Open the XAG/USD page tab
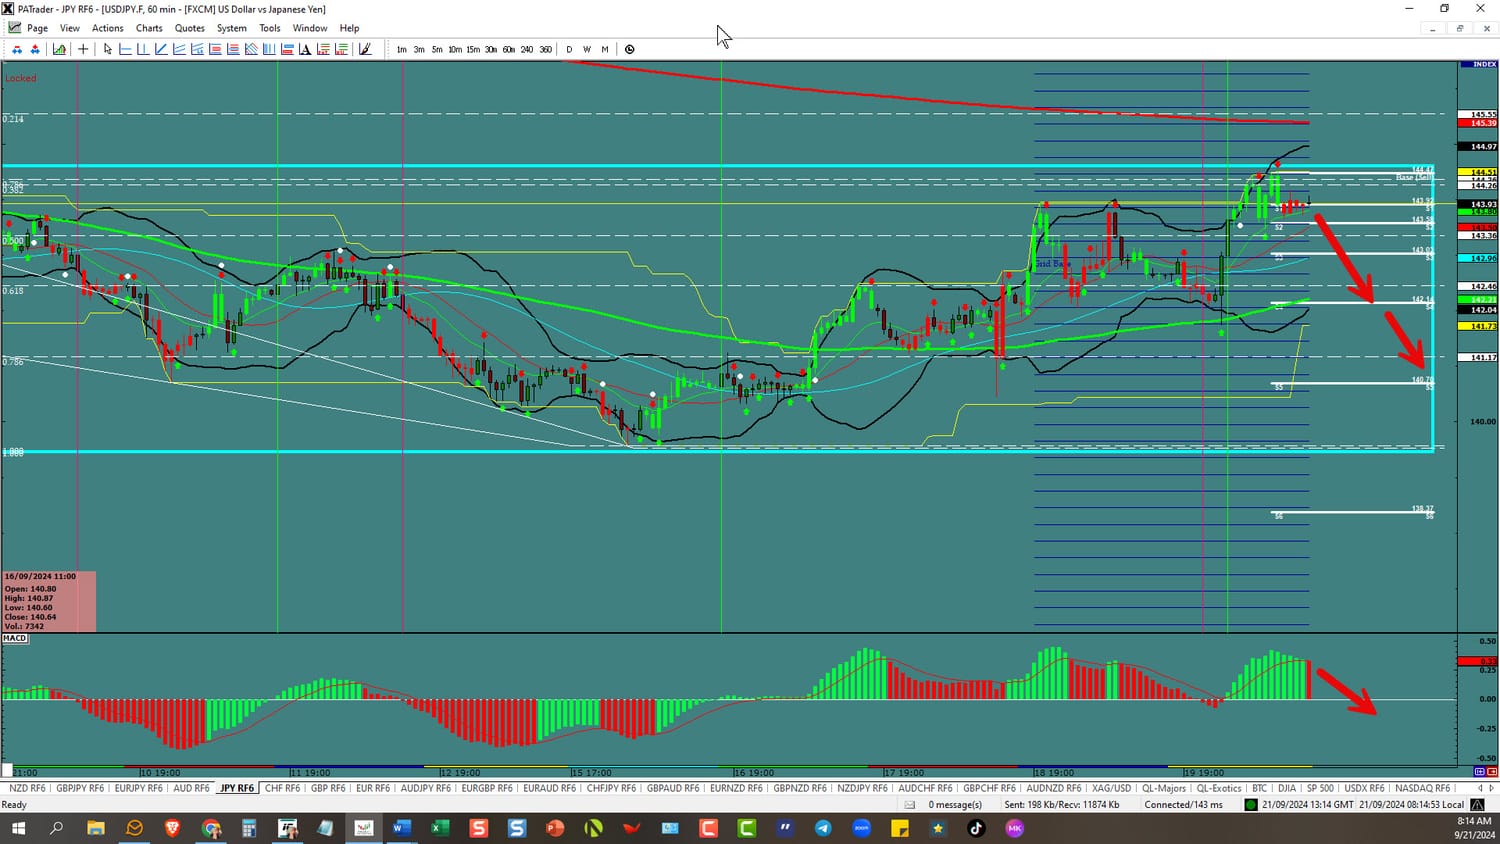 pos(1111,788)
